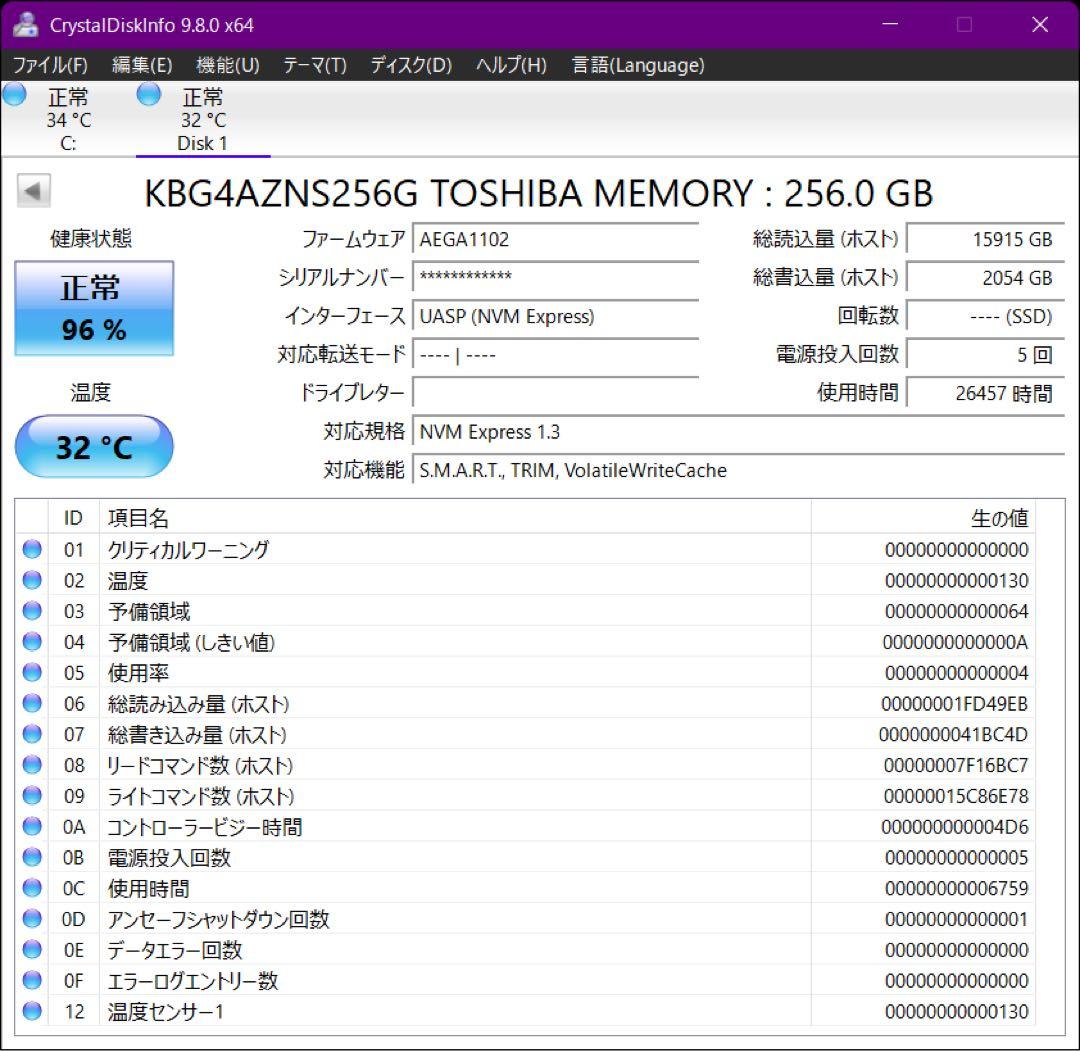Click raw value 000000000004D6
The image size is (1080, 1051).
[955, 826]
